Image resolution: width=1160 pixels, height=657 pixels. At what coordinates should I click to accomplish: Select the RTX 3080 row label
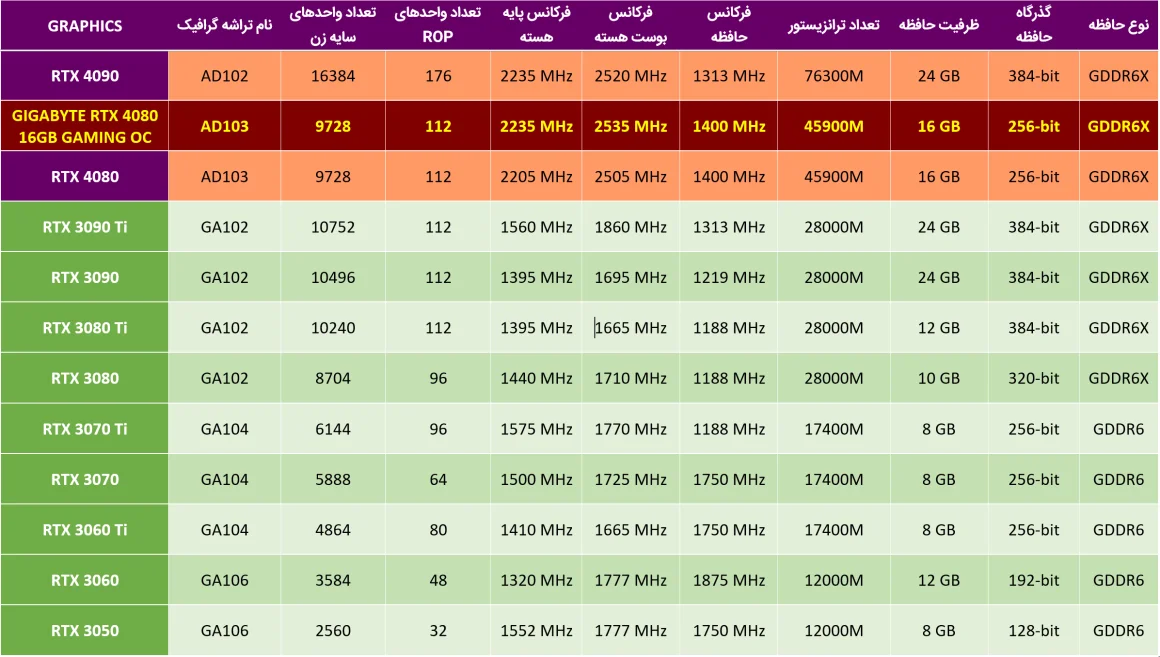84,378
